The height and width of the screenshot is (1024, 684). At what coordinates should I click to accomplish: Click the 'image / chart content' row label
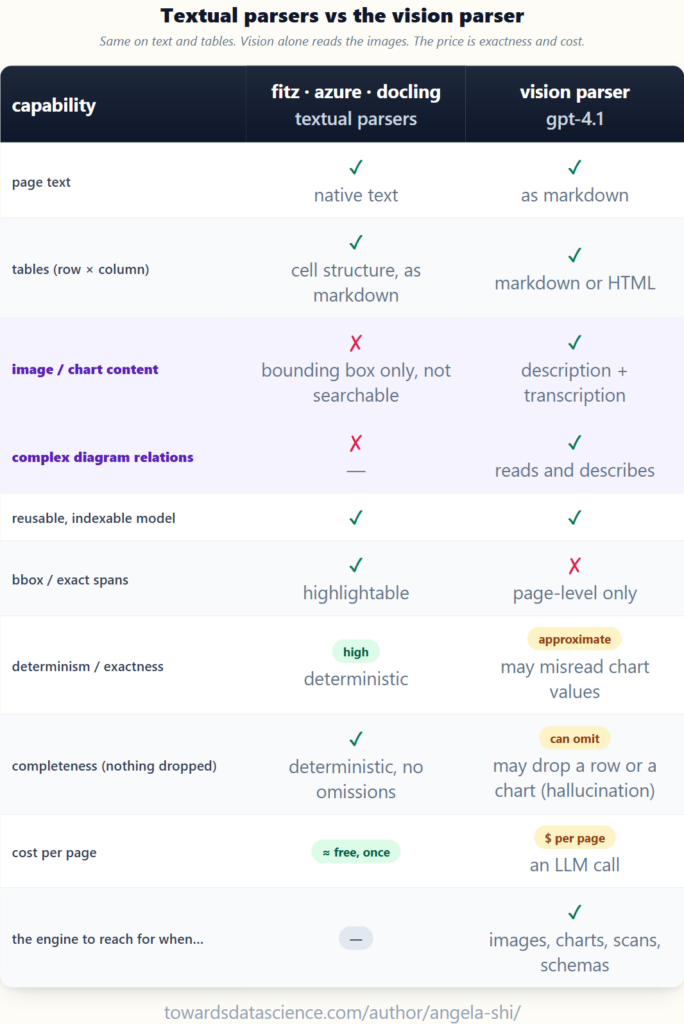pos(85,370)
